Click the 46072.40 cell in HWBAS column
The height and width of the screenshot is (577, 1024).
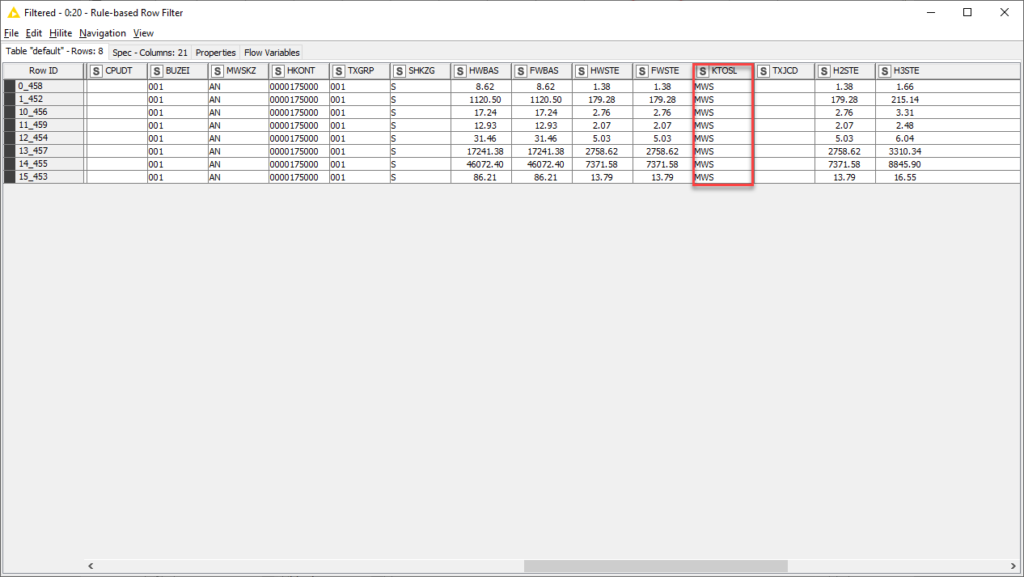click(x=481, y=164)
